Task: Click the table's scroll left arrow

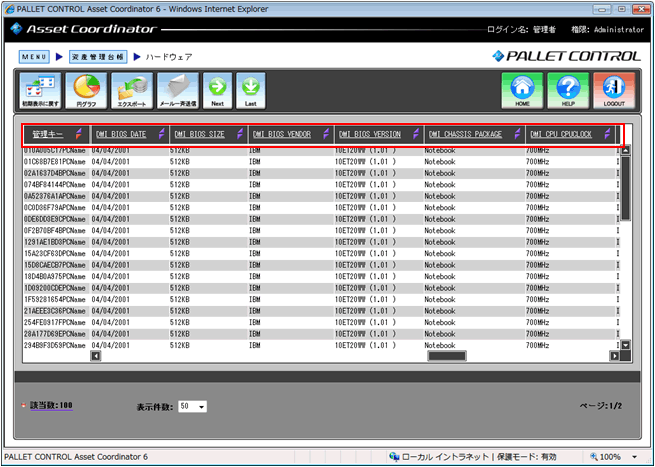Action: pyautogui.click(x=96, y=356)
